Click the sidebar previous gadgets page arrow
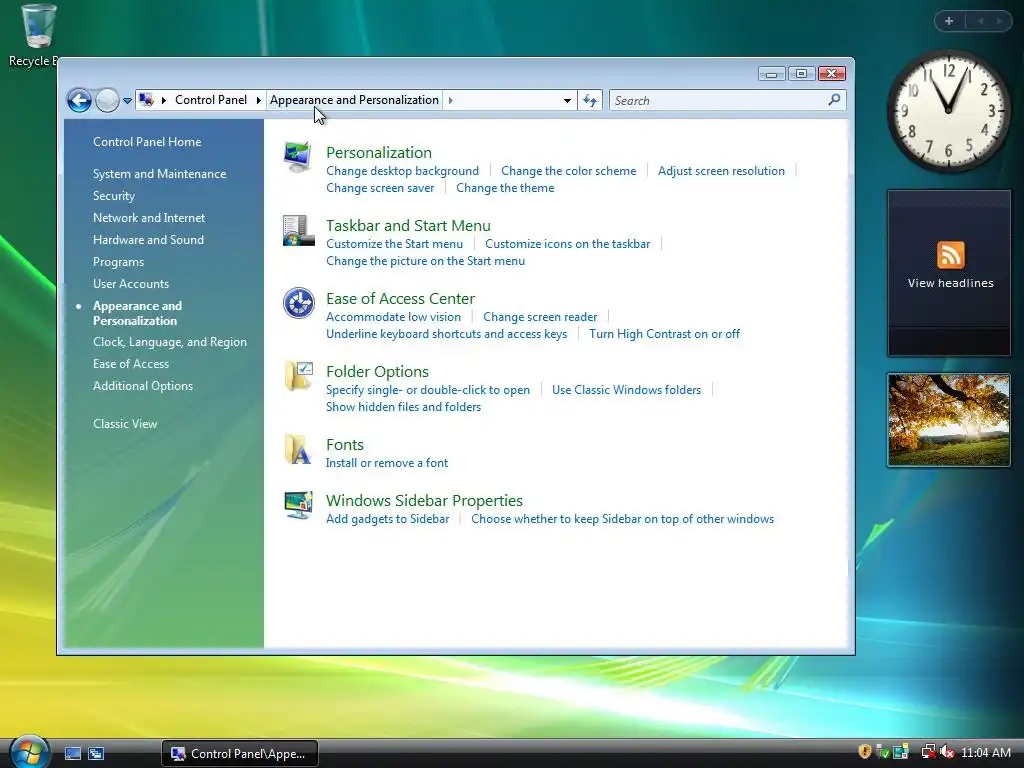Viewport: 1024px width, 768px height. coord(980,22)
